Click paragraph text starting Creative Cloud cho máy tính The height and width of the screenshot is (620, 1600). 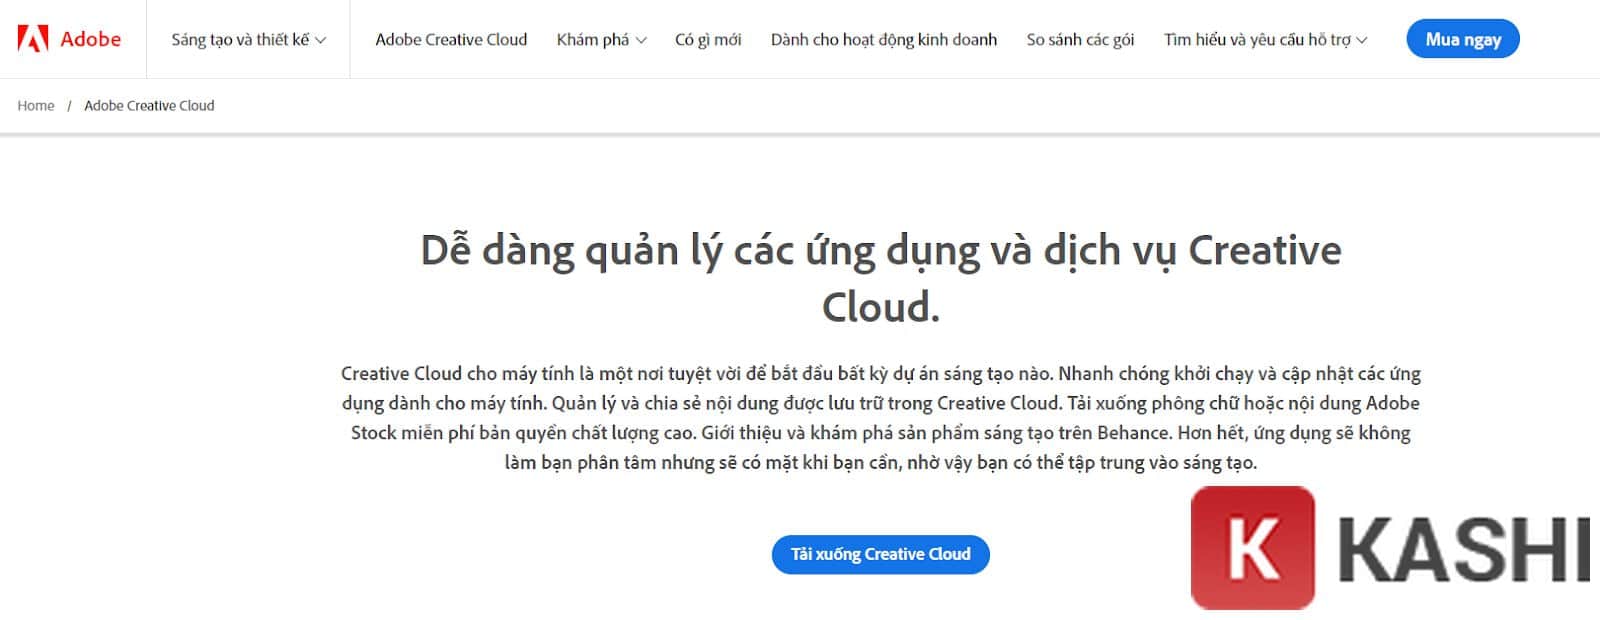click(x=881, y=418)
